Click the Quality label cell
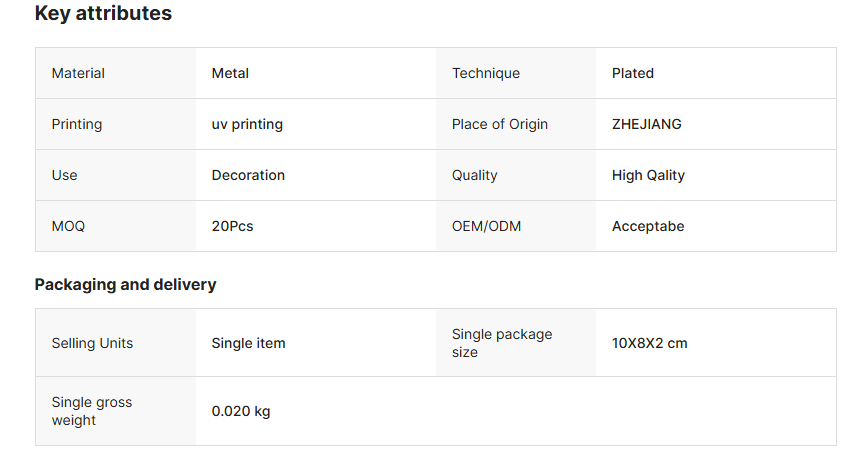 [475, 175]
